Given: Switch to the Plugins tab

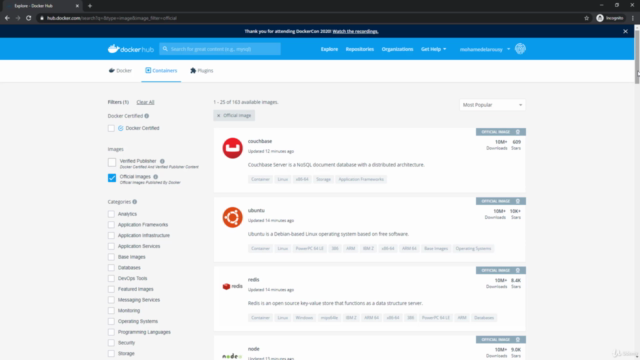Looking at the screenshot, I should coord(202,71).
